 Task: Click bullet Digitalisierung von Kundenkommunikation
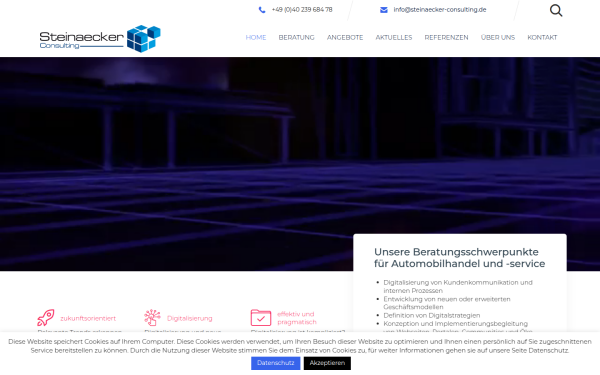point(458,287)
